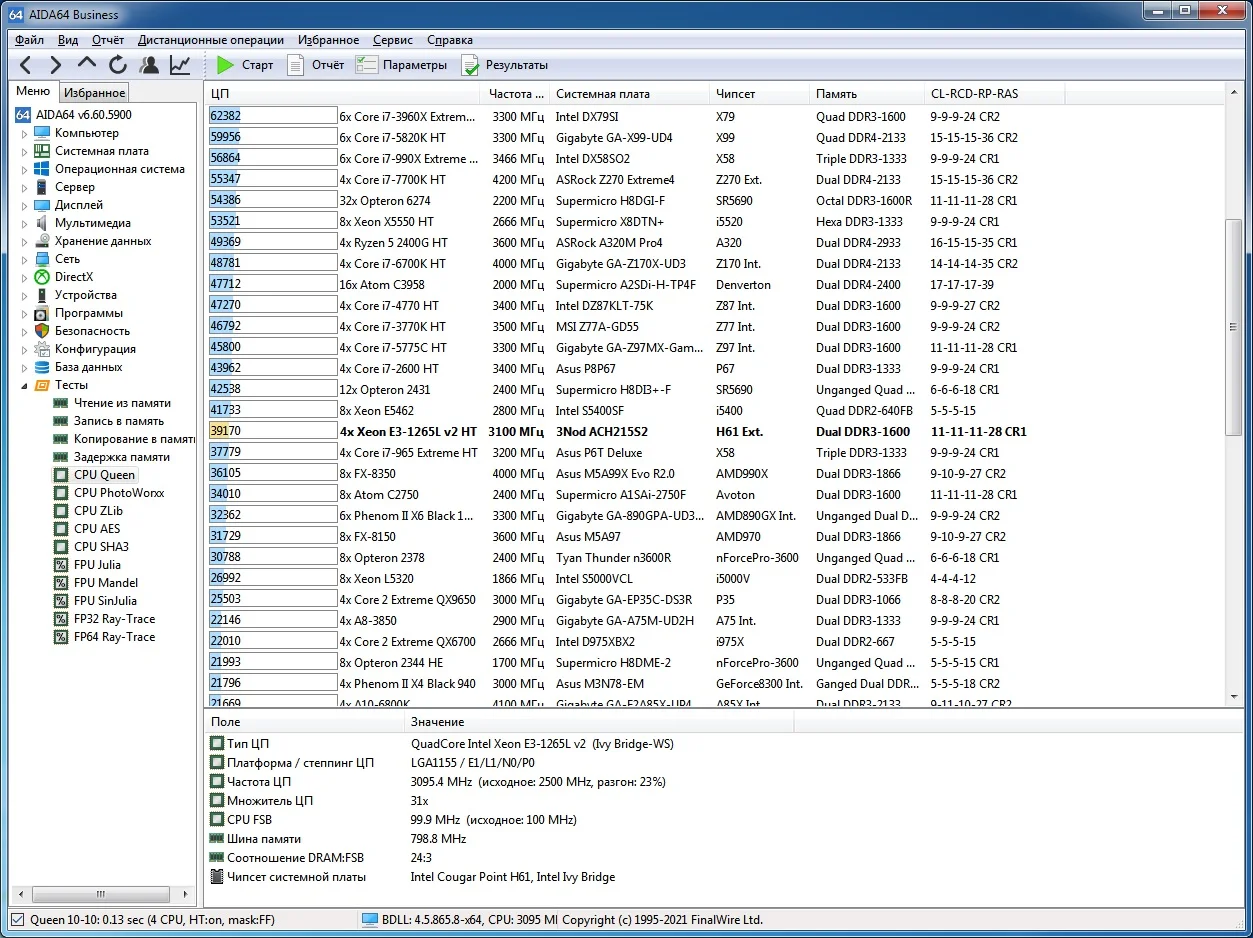Select the CPU ZLib test
The height and width of the screenshot is (938, 1253).
point(98,511)
